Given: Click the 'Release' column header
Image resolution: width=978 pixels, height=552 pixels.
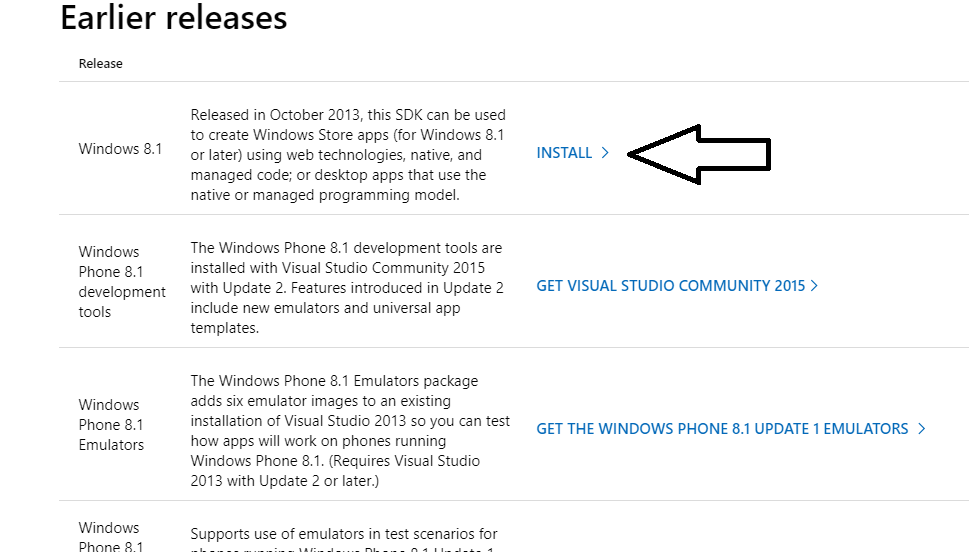Looking at the screenshot, I should tap(100, 64).
